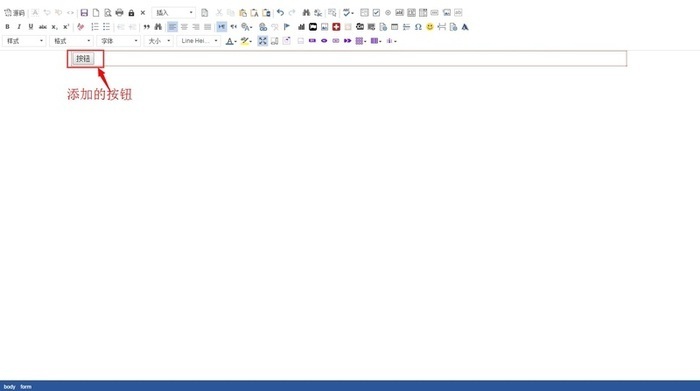
Task: Click the block quote icon
Action: [x=146, y=27]
